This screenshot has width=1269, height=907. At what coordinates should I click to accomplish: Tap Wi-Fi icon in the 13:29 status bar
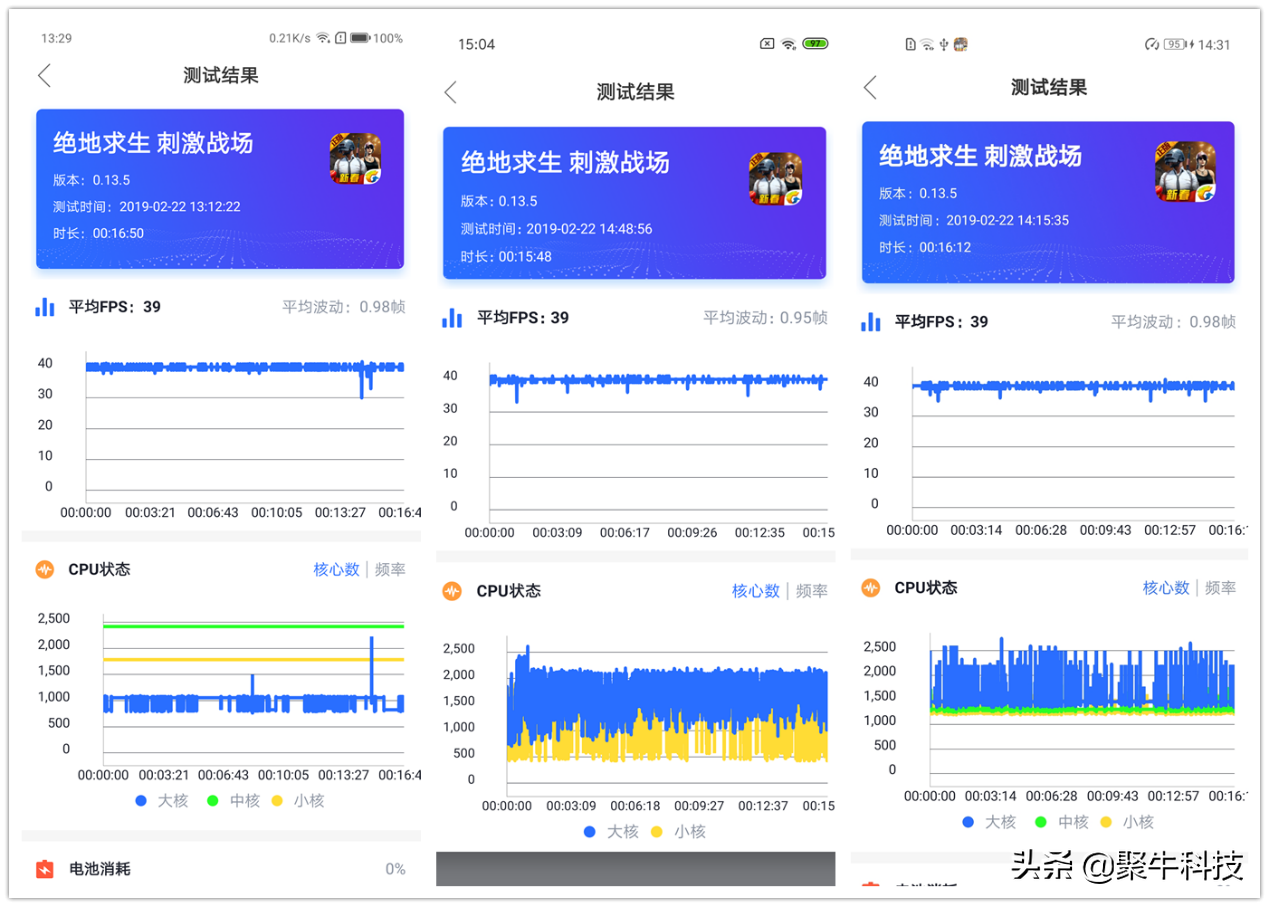point(323,38)
